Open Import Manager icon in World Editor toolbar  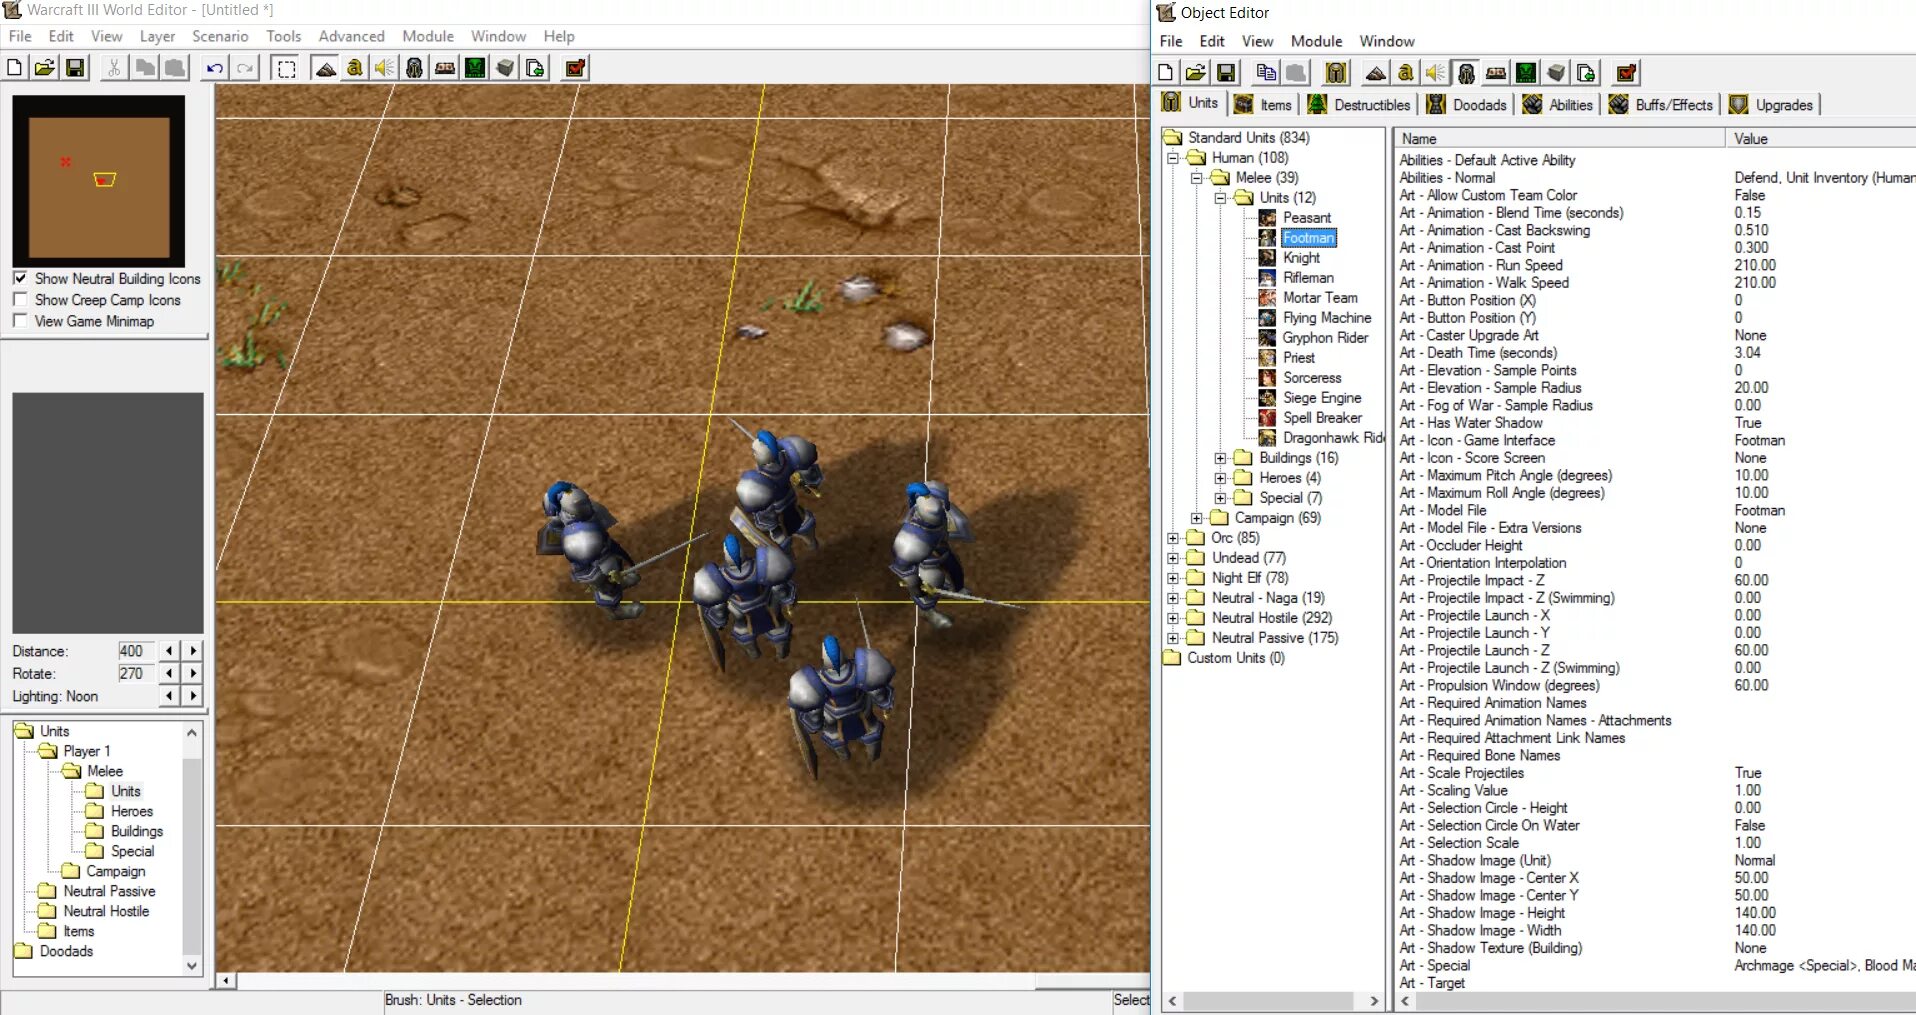coord(535,68)
